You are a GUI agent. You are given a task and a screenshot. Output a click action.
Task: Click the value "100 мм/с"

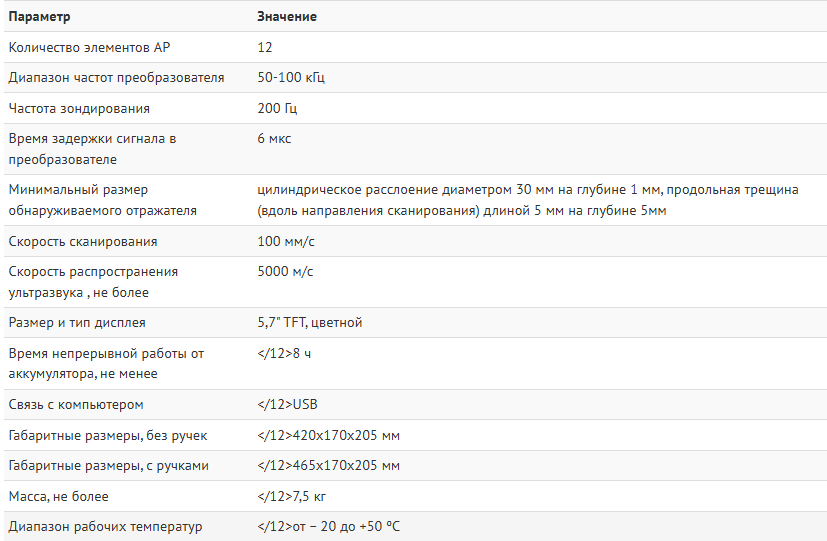(x=285, y=242)
